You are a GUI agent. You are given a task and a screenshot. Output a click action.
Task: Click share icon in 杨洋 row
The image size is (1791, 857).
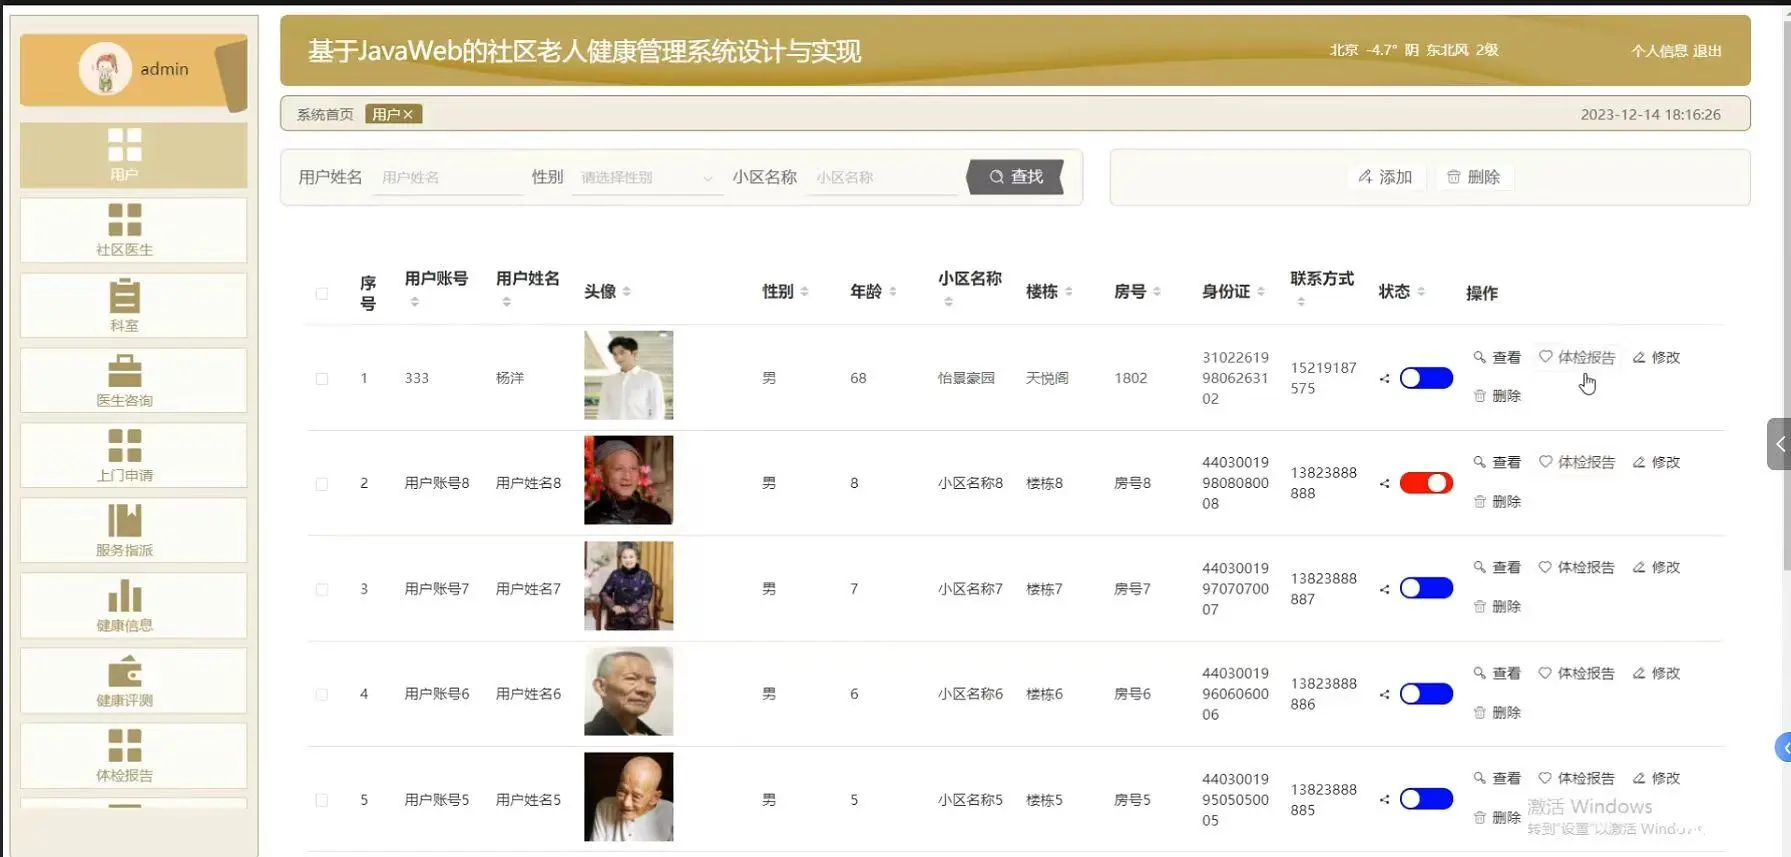point(1385,379)
